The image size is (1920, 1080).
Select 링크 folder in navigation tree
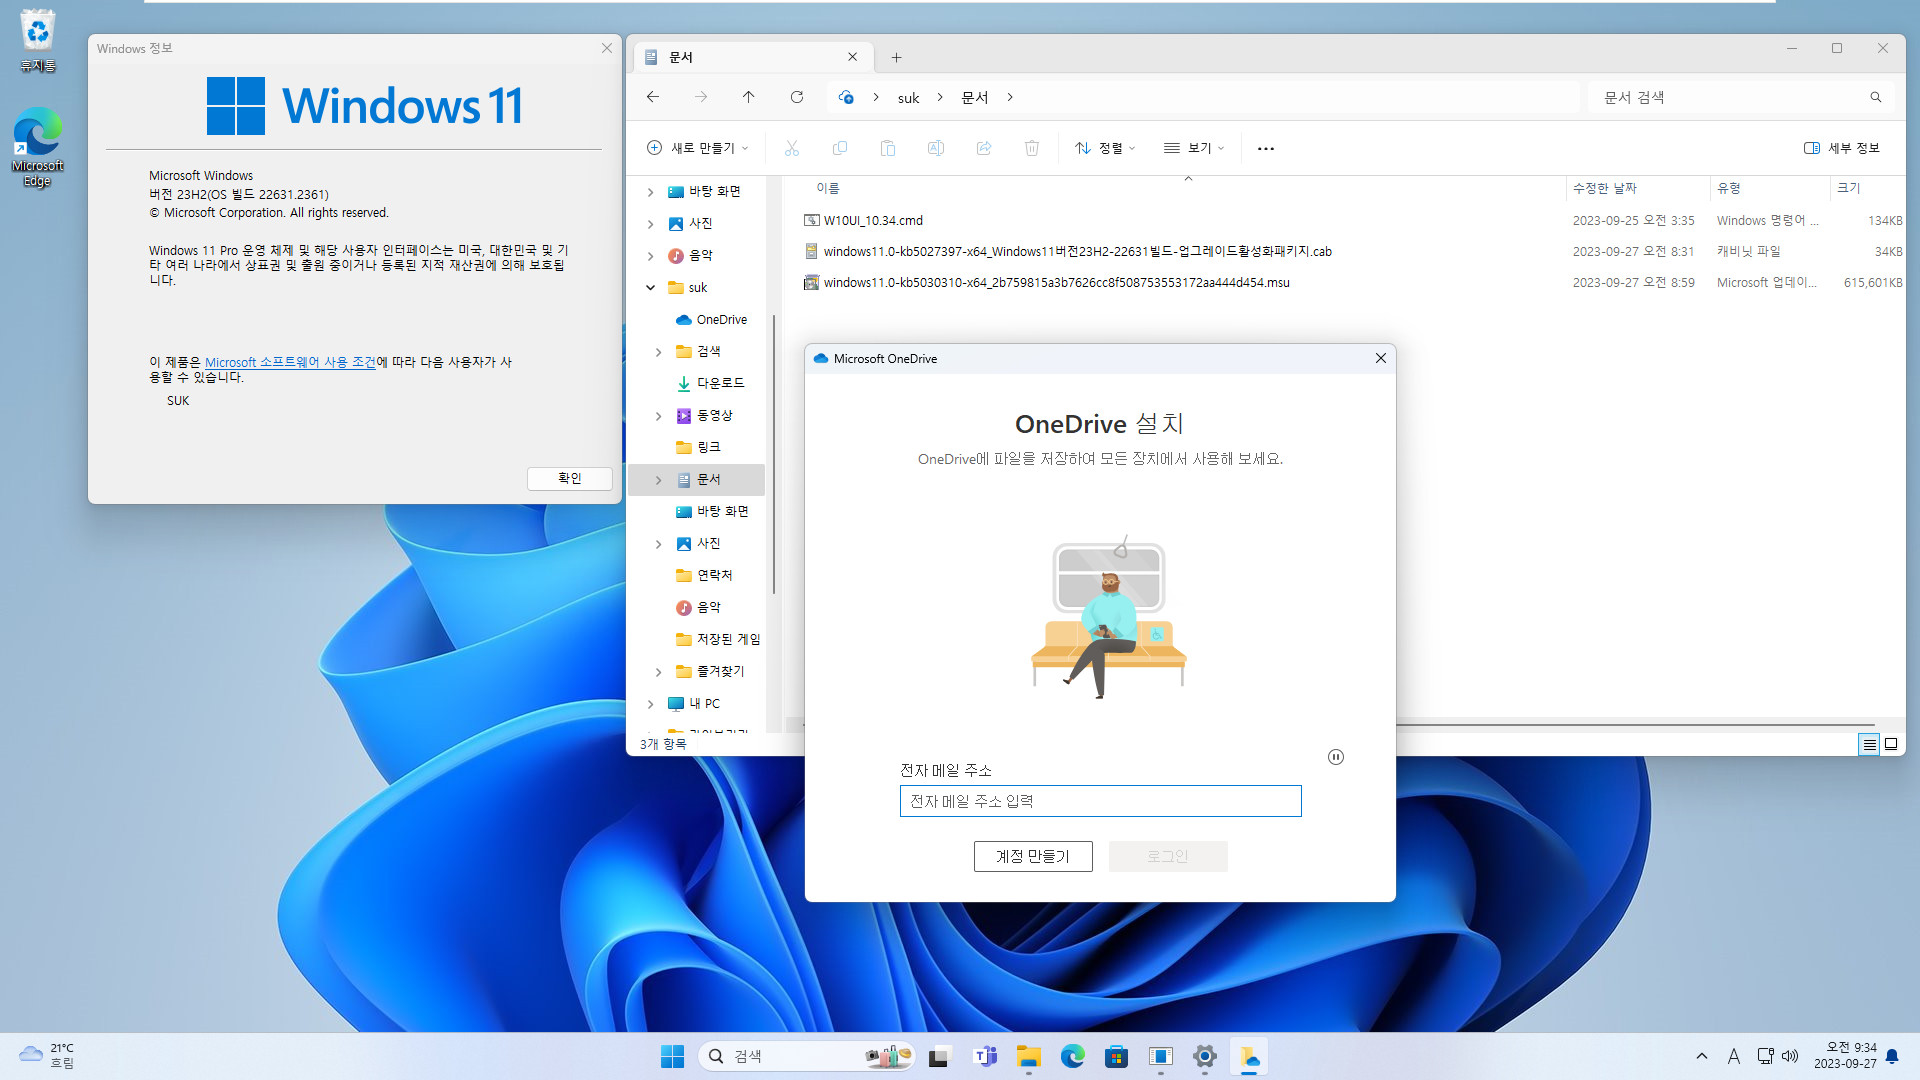(x=698, y=447)
